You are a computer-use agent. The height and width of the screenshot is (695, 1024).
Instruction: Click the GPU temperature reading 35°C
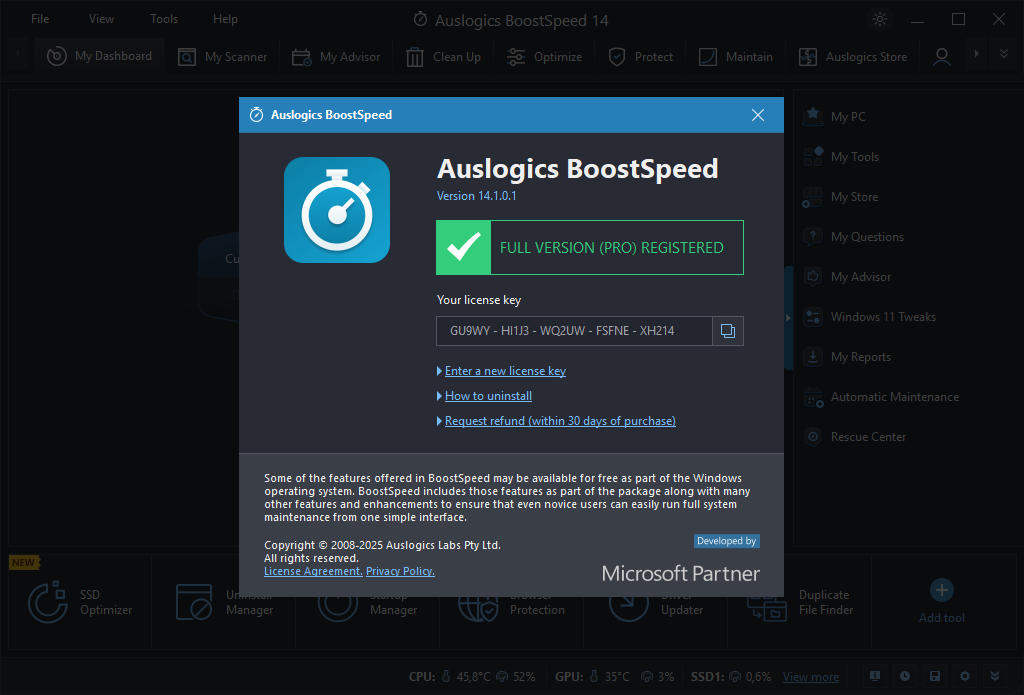pos(617,677)
